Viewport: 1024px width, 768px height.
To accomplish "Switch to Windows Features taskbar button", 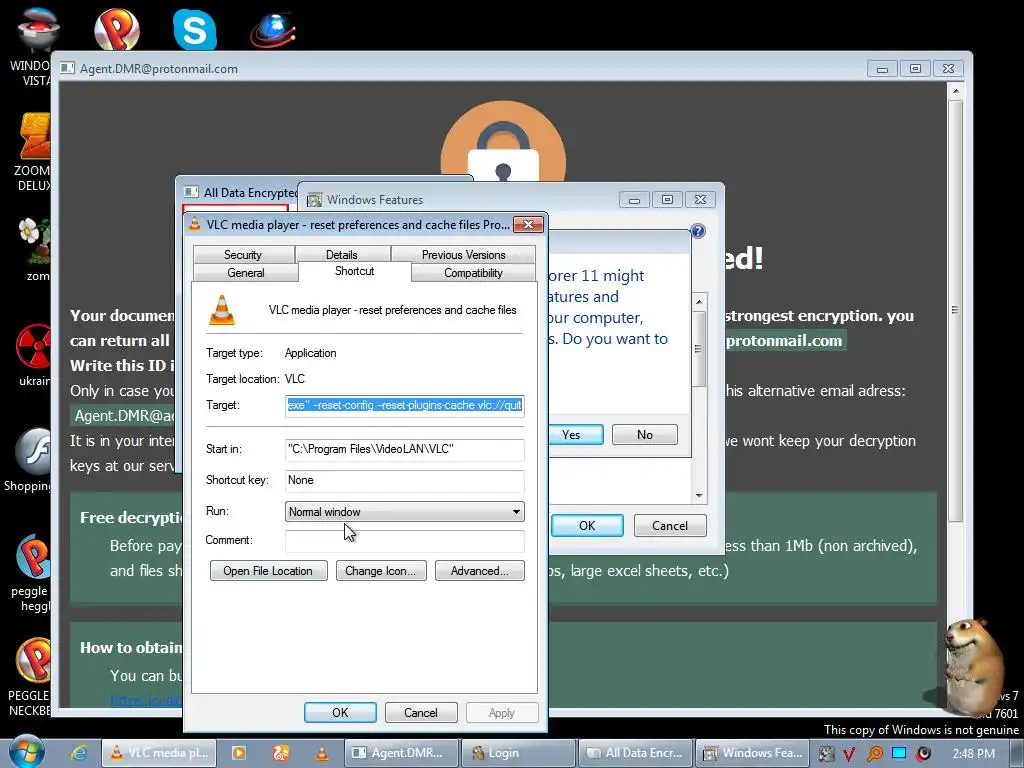I will [752, 753].
